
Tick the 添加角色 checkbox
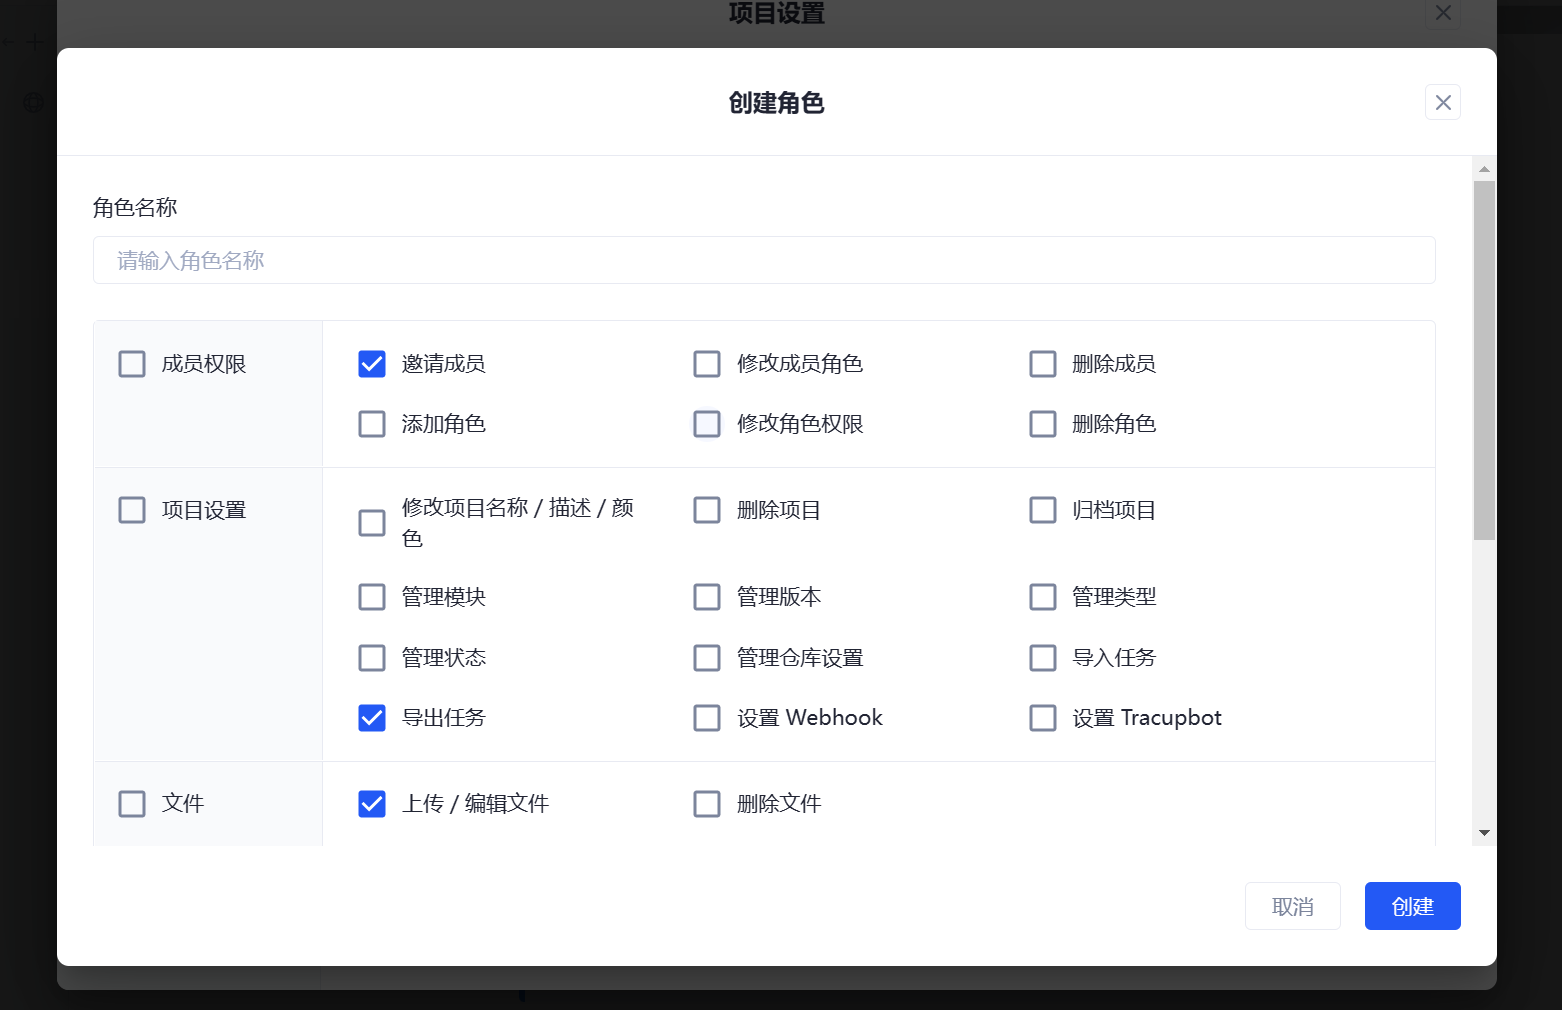372,424
